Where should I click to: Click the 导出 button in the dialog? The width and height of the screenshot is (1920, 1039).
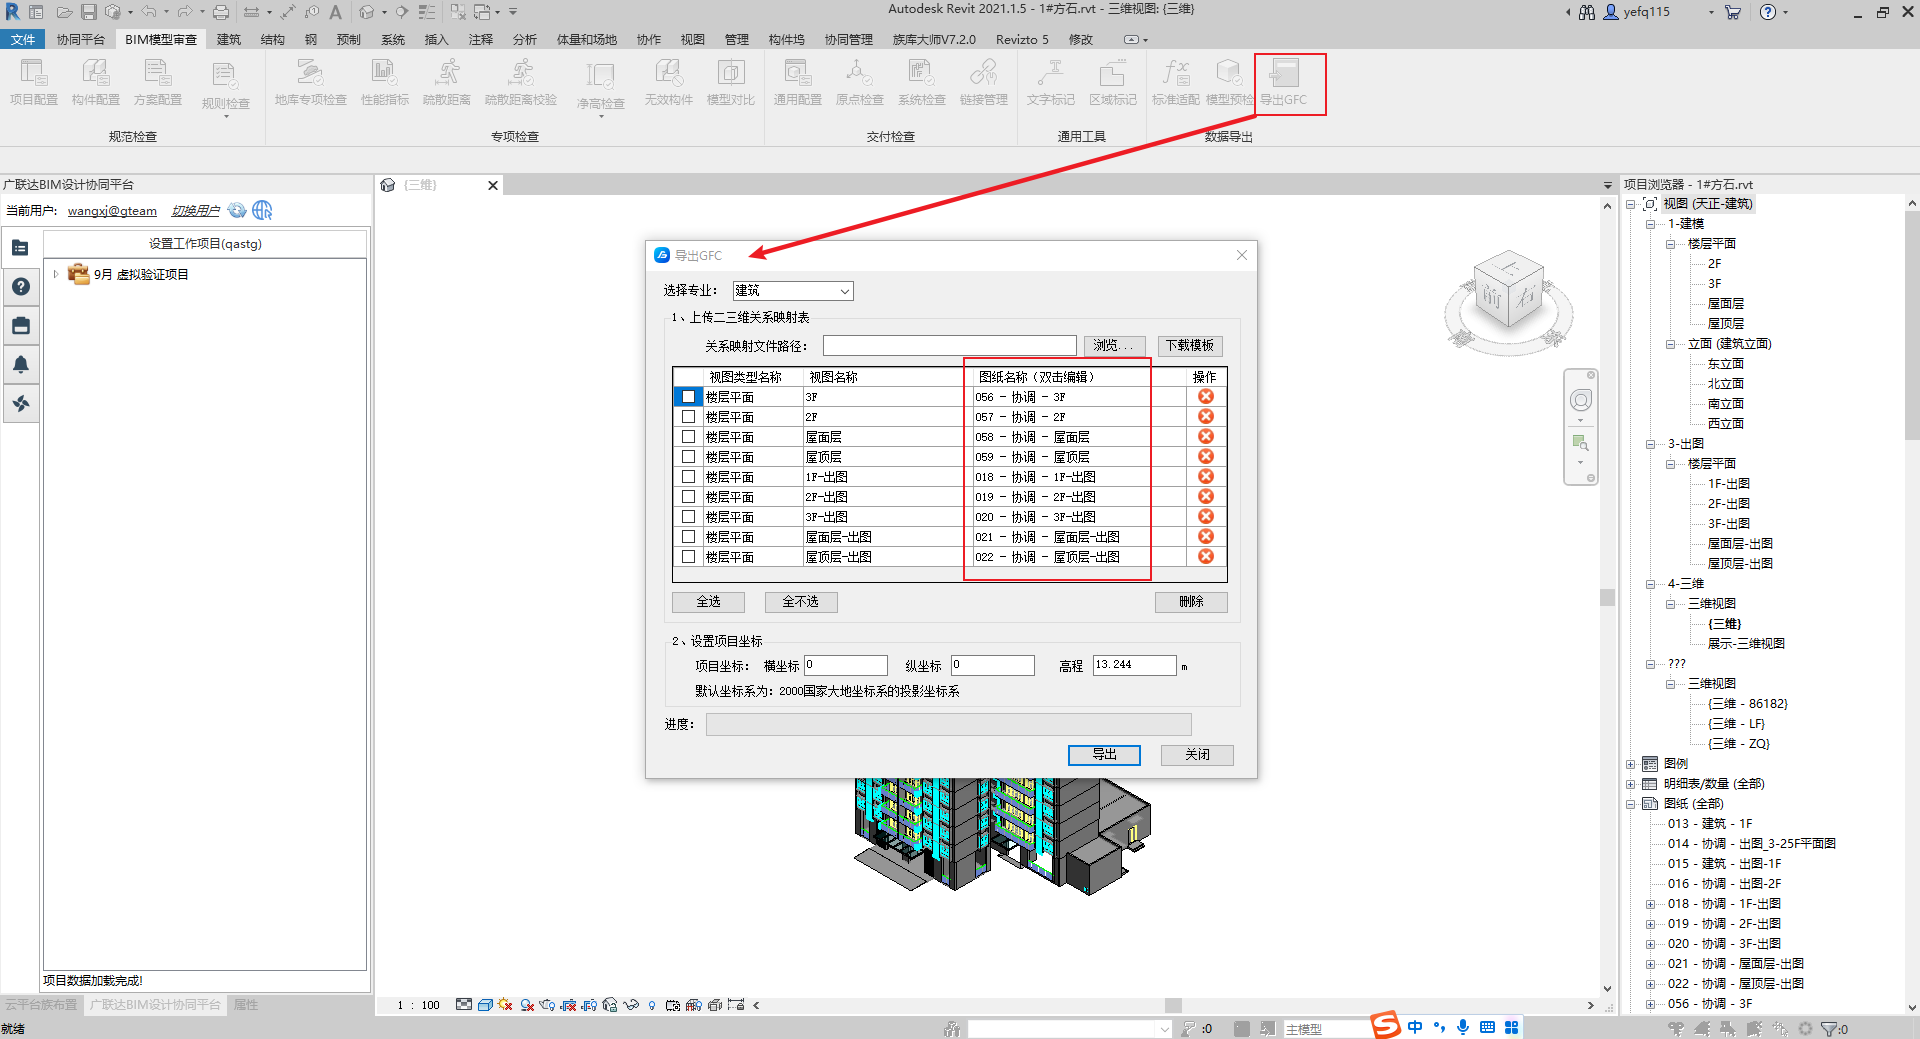1104,755
